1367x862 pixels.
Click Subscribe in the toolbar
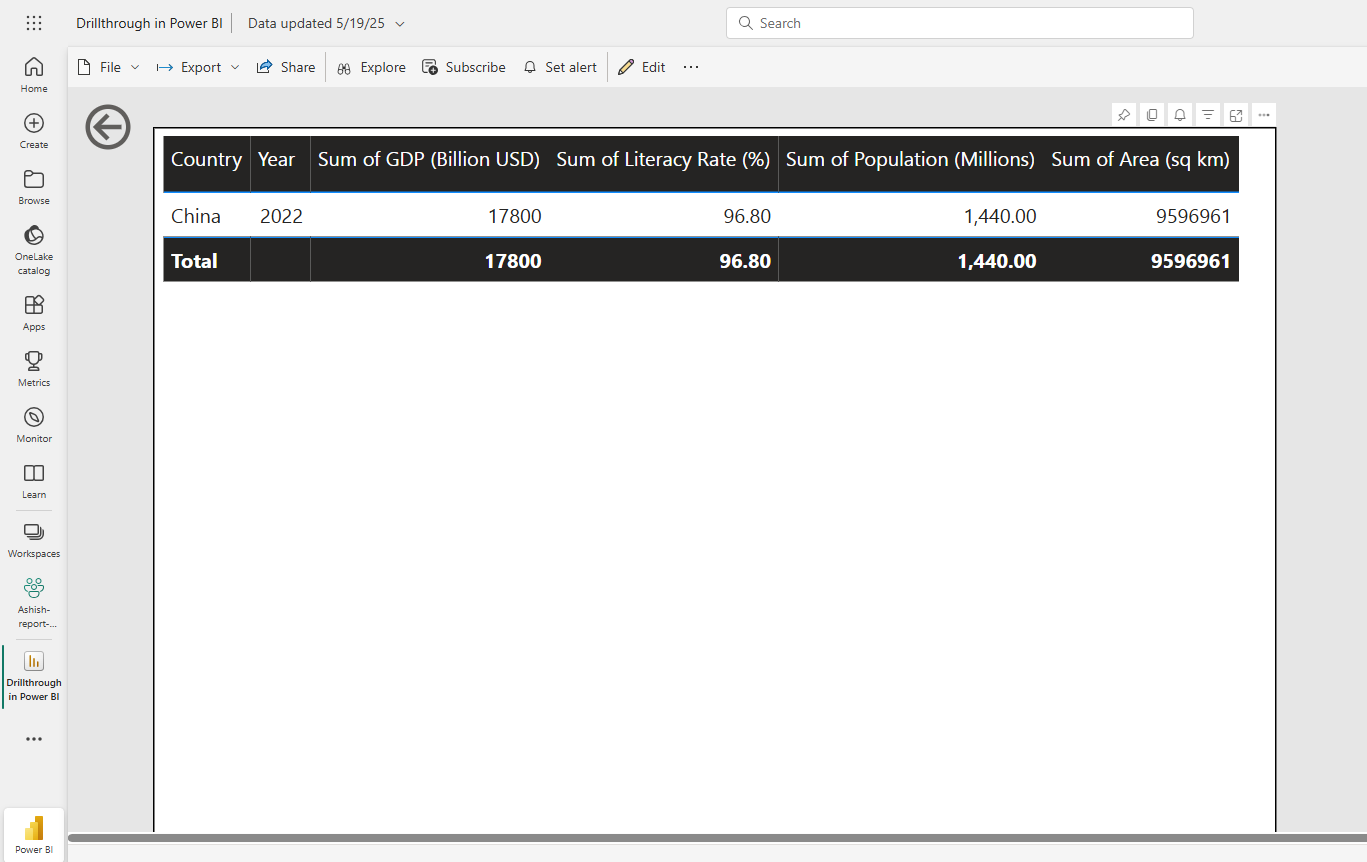pos(464,67)
